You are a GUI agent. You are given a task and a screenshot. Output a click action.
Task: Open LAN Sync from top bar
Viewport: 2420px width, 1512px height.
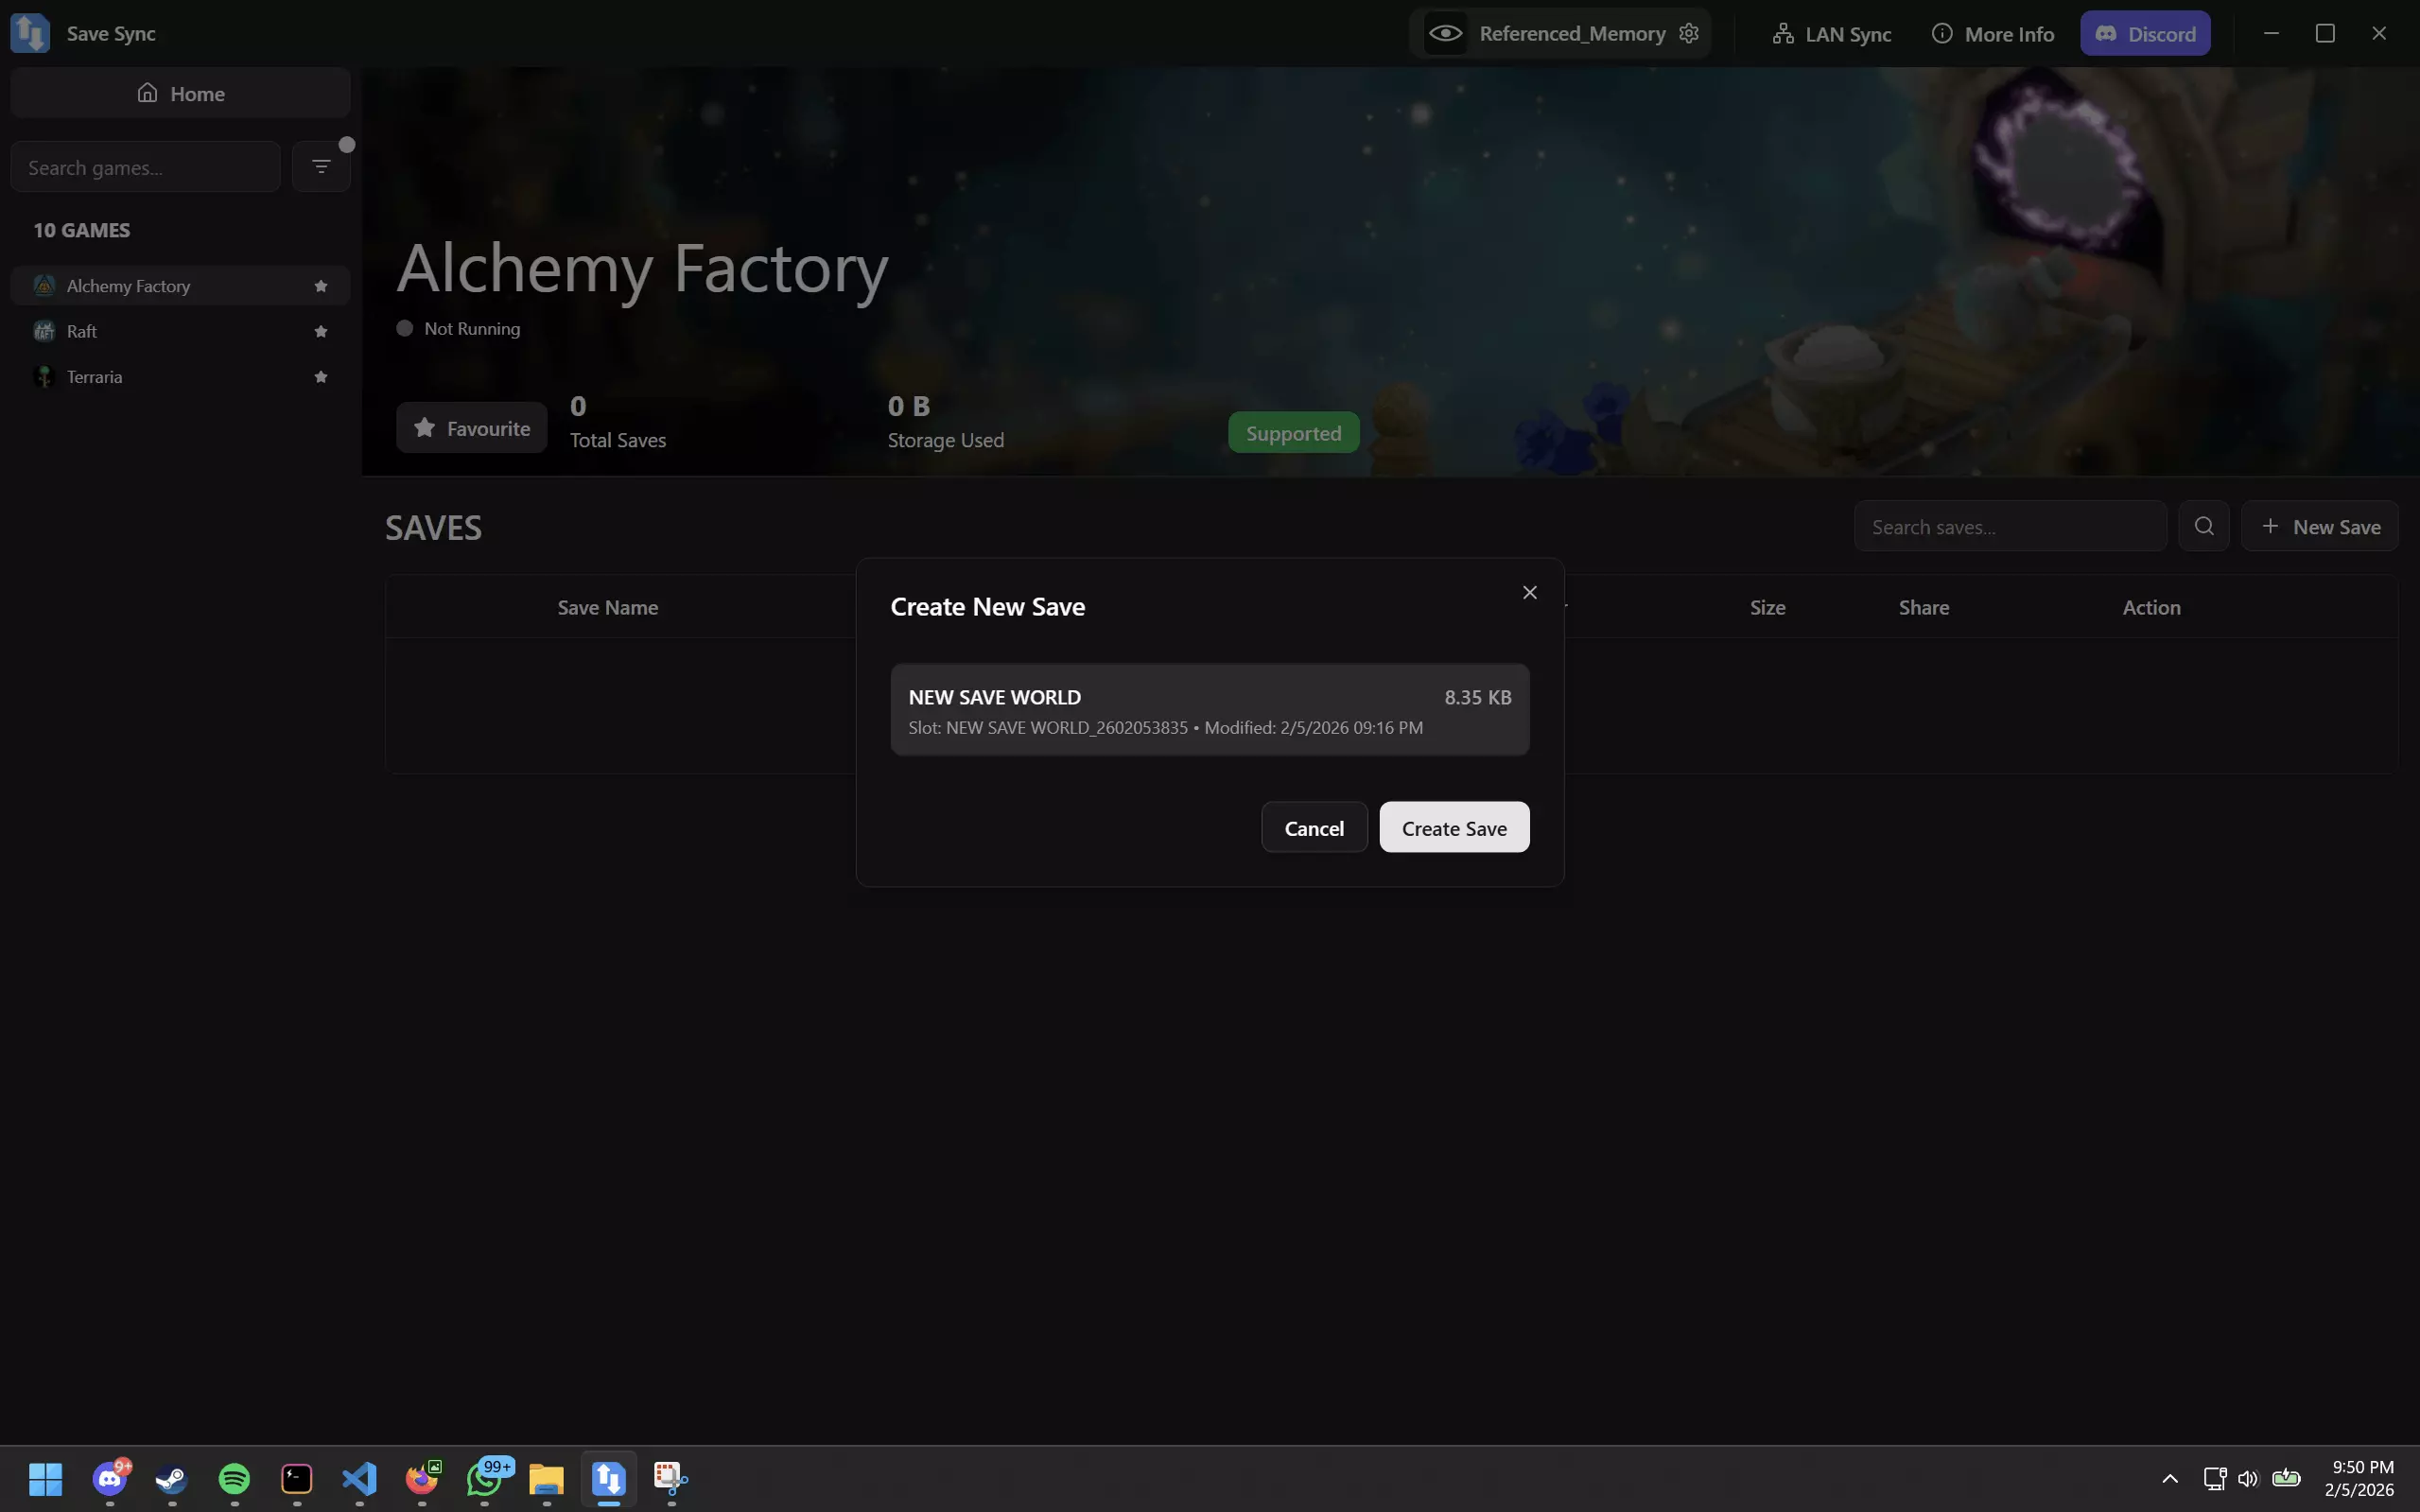pos(1832,34)
